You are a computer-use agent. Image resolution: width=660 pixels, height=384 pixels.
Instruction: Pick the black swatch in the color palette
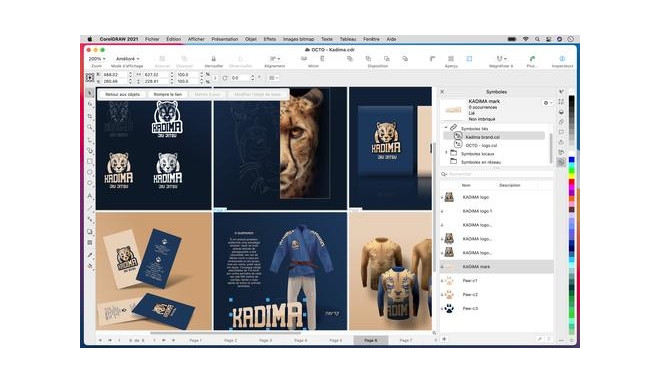tap(572, 99)
